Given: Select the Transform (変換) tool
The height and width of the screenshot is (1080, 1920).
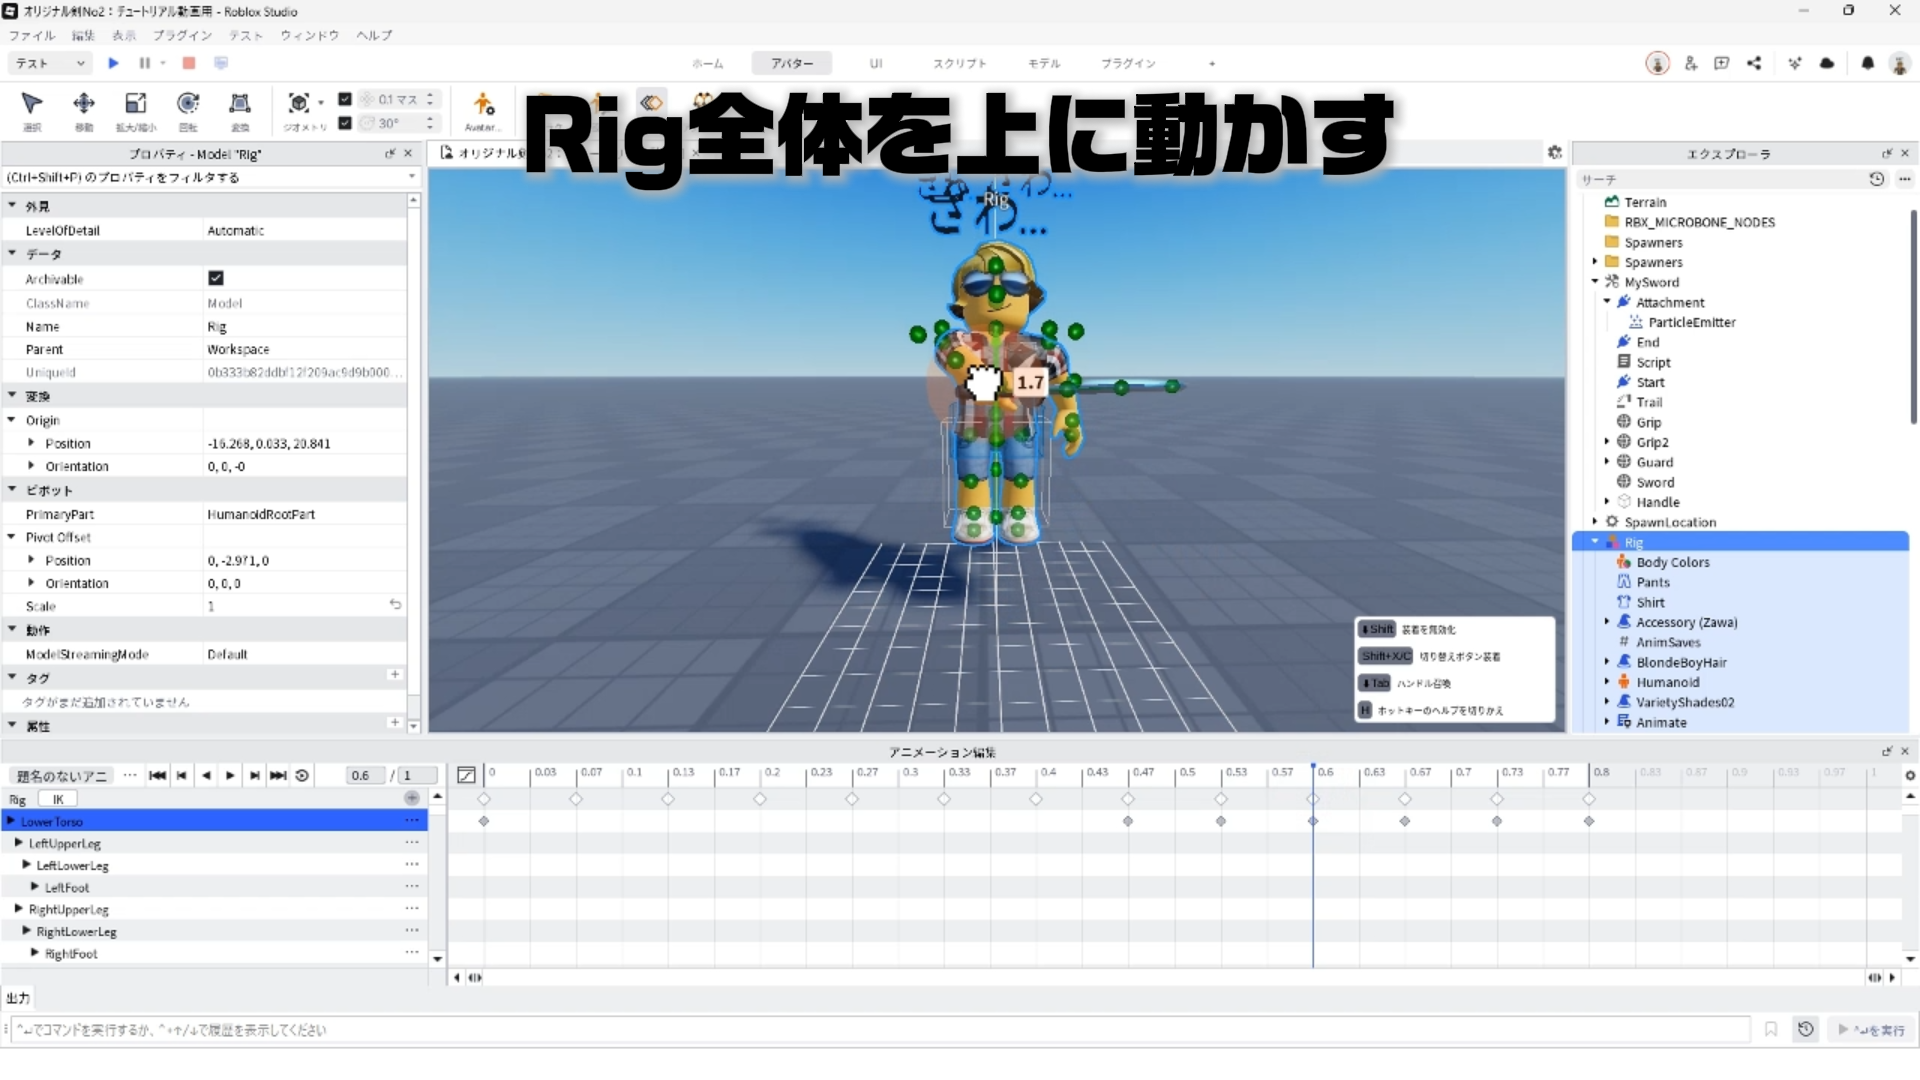Looking at the screenshot, I should pyautogui.click(x=240, y=104).
